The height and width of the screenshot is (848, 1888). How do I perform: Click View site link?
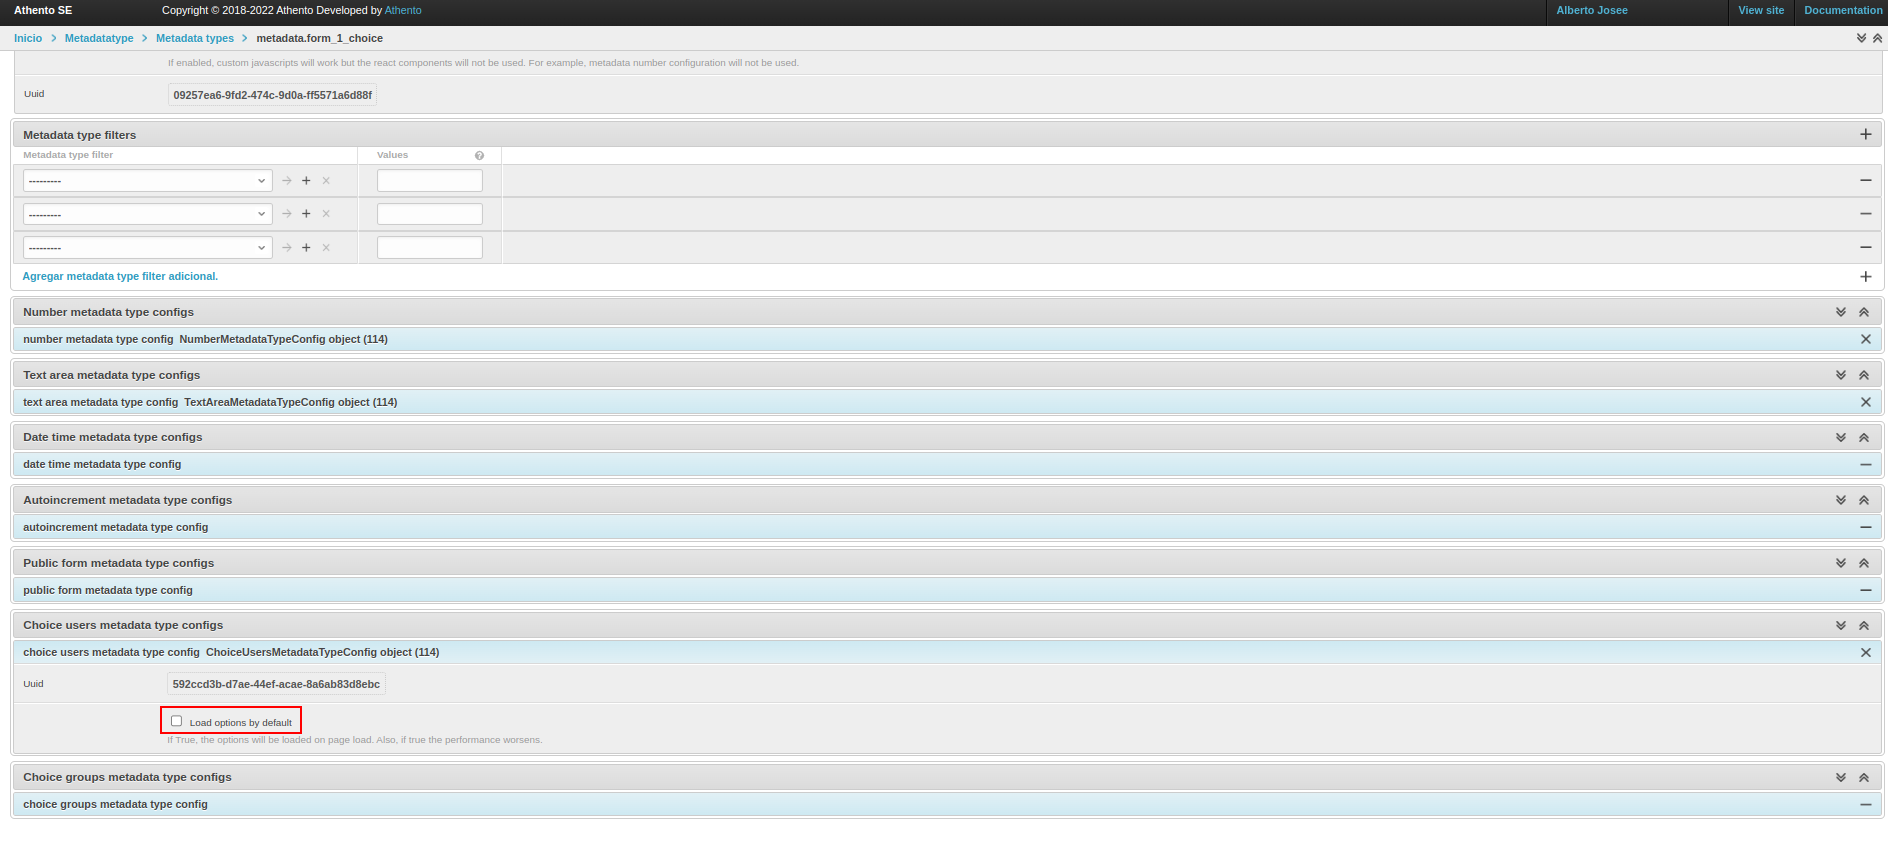(1760, 10)
